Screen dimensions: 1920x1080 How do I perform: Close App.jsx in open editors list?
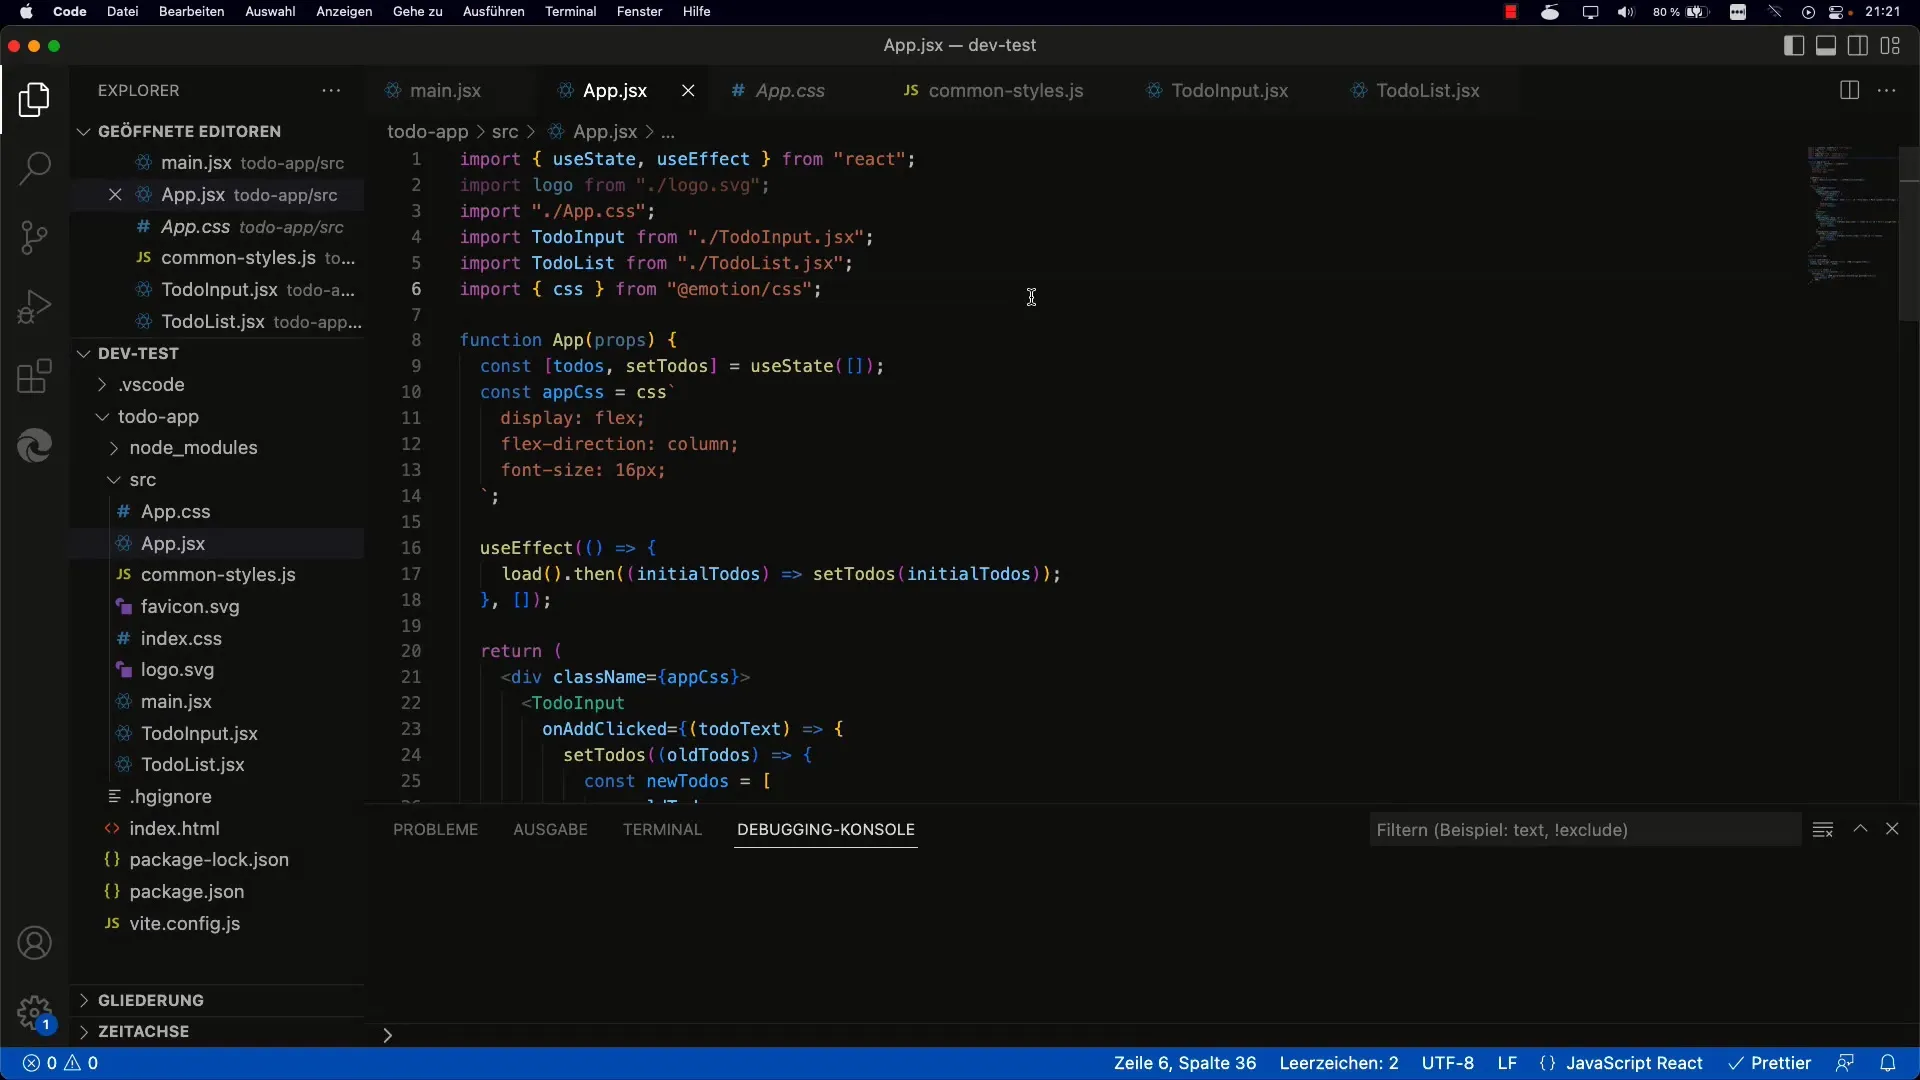pyautogui.click(x=115, y=195)
